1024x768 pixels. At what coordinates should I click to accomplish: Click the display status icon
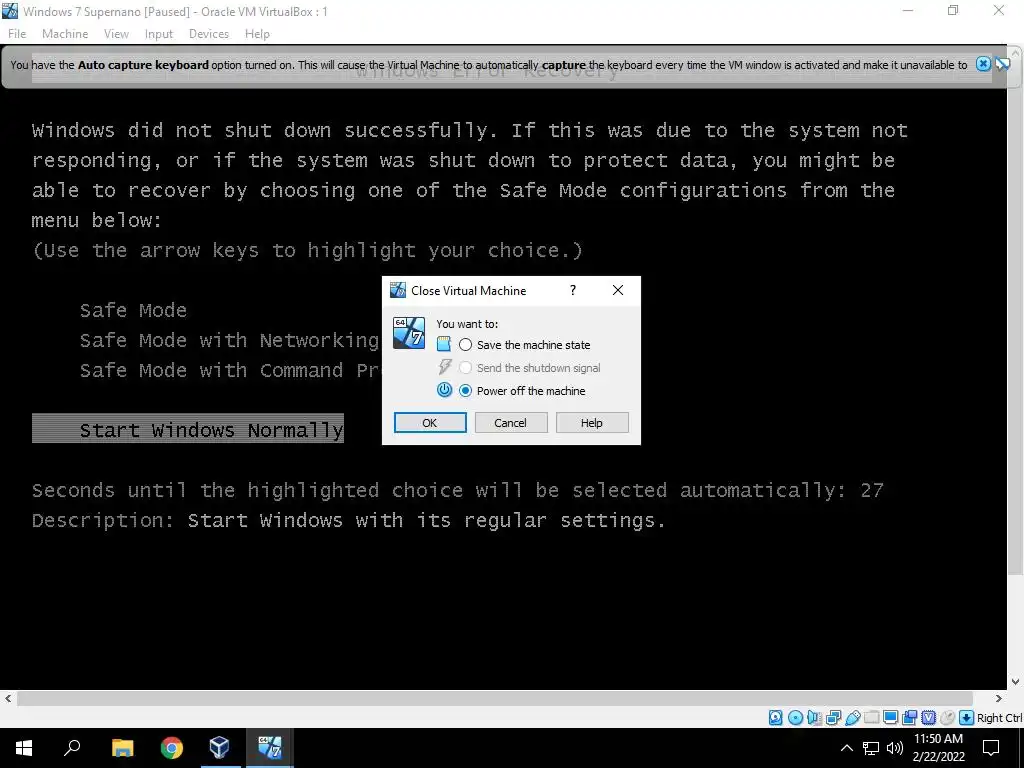tap(890, 718)
